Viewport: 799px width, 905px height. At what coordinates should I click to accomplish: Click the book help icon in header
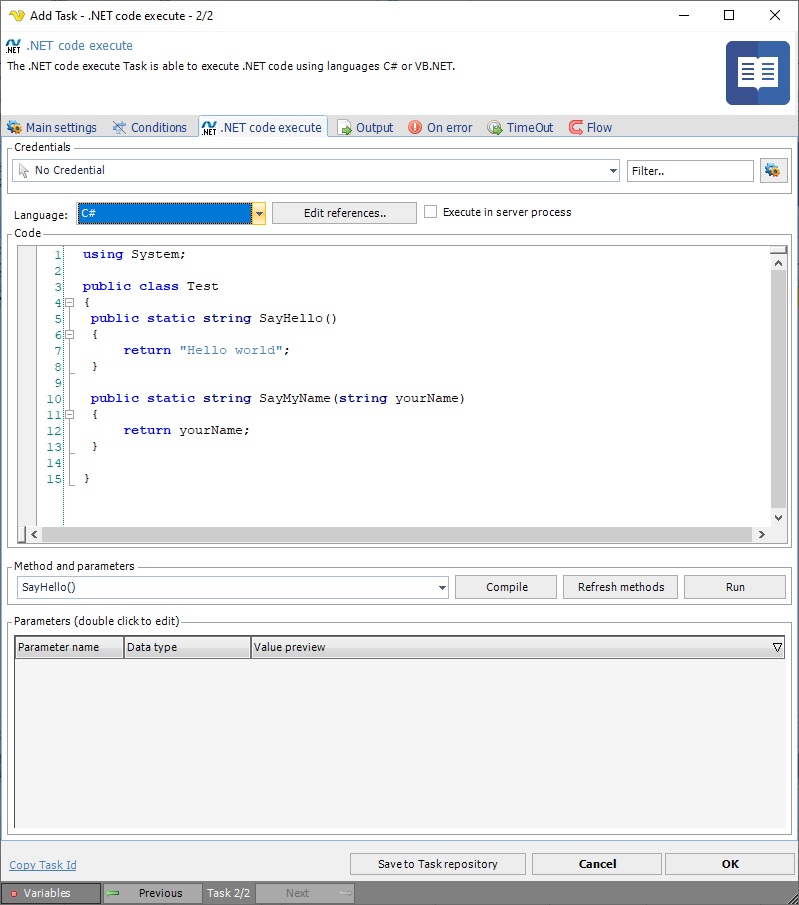coord(757,73)
